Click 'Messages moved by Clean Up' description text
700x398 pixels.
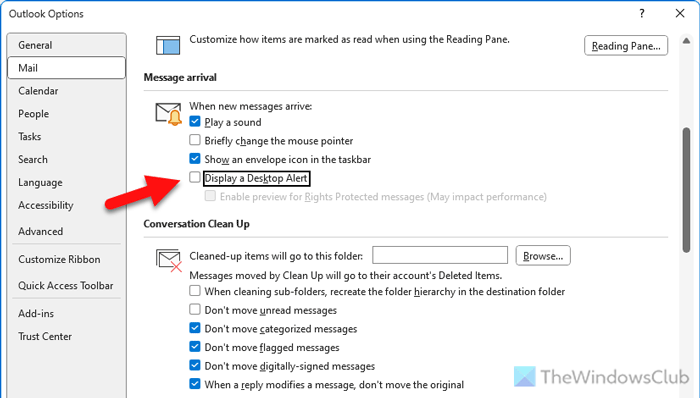(346, 276)
